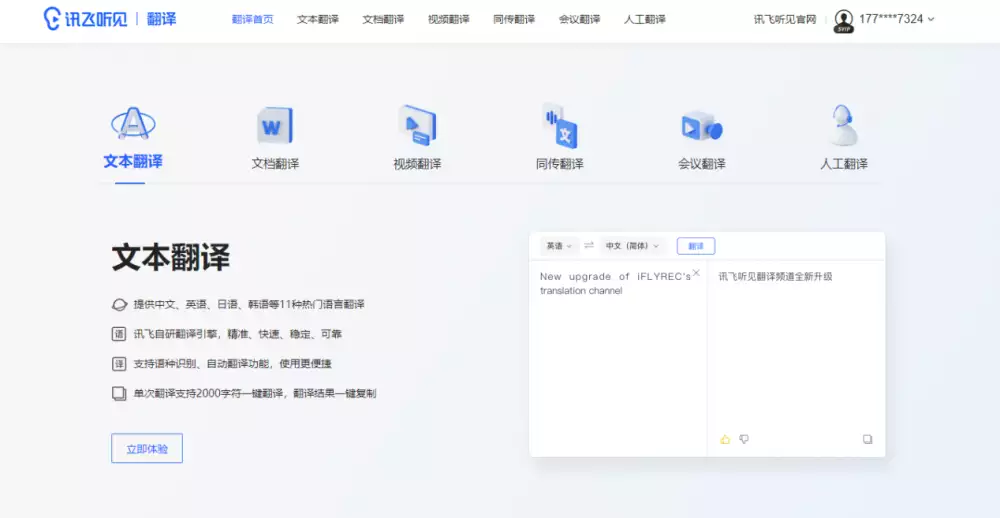
Task: Click the 翻译 translate button
Action: [x=696, y=246]
